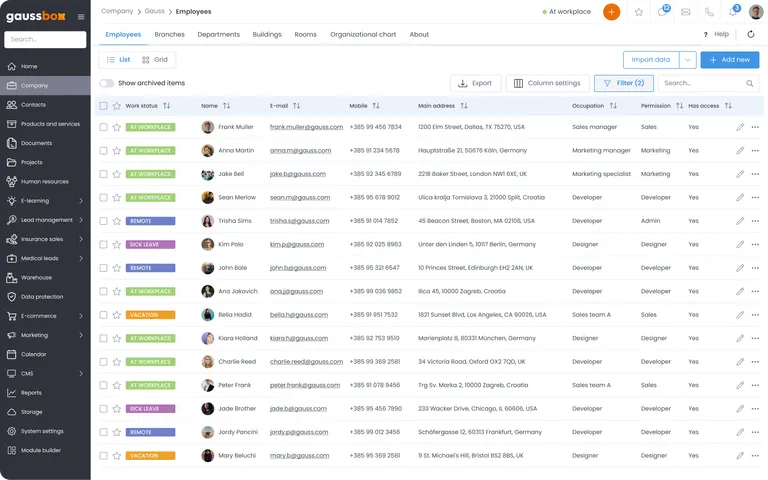Favorite Jake Bell with star icon
Viewport: 768px width, 480px height.
click(117, 174)
